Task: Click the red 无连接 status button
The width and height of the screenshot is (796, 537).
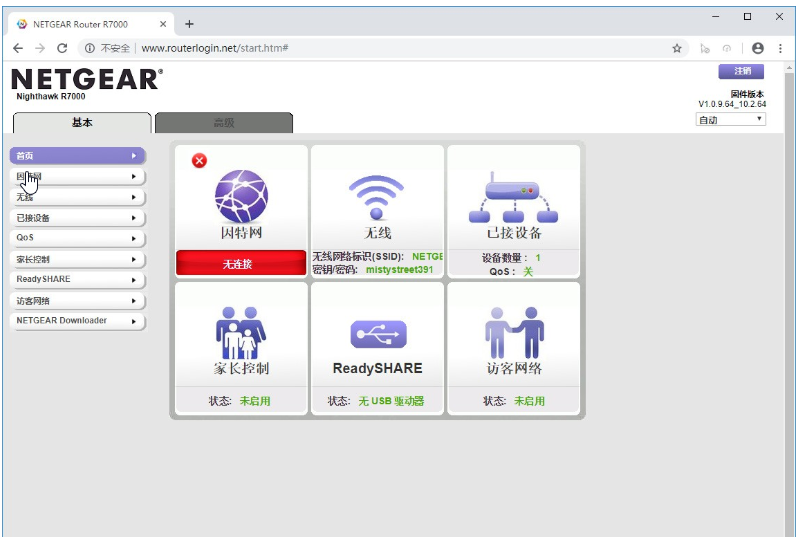Action: (241, 263)
